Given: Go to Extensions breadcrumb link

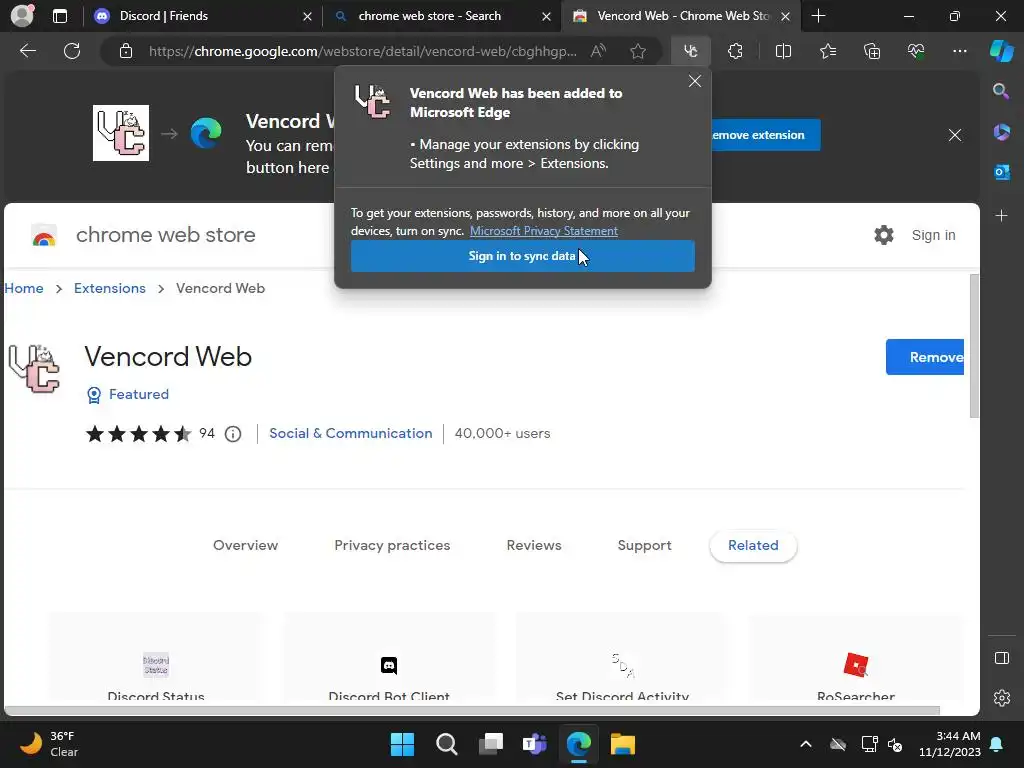Looking at the screenshot, I should coord(110,288).
